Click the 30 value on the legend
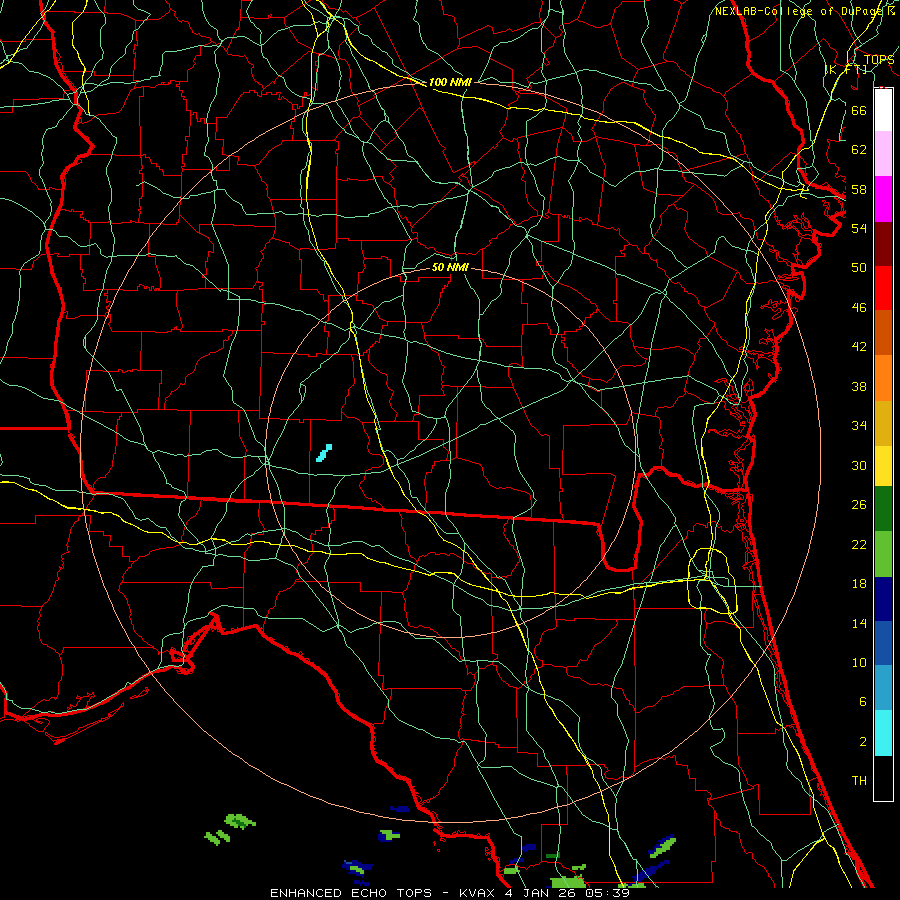Viewport: 900px width, 900px height. pyautogui.click(x=859, y=465)
